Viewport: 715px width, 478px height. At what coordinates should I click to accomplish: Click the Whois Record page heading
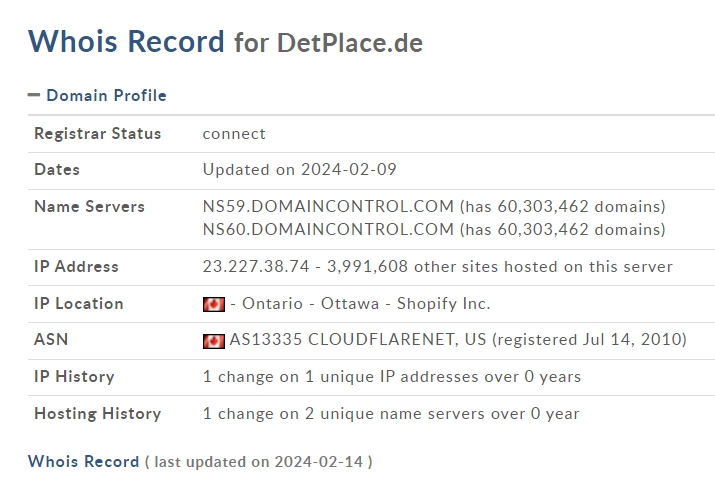pyautogui.click(x=126, y=42)
